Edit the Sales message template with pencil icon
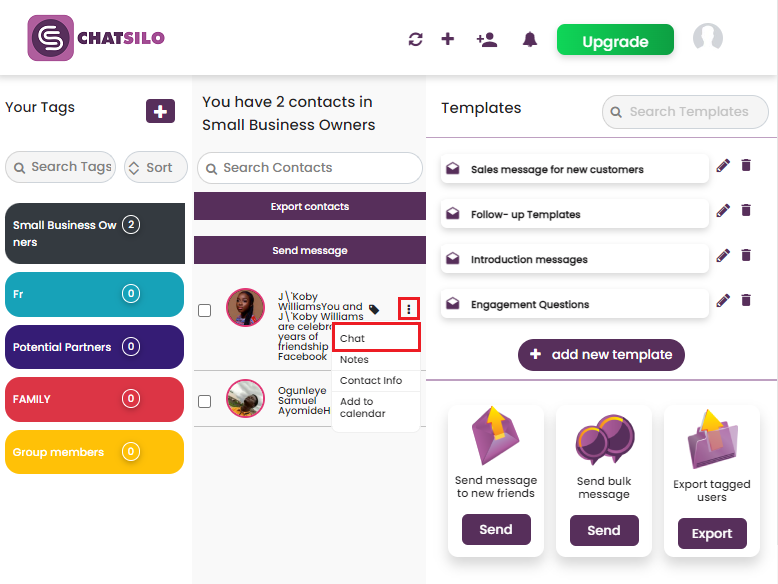This screenshot has height=584, width=778. [x=723, y=165]
